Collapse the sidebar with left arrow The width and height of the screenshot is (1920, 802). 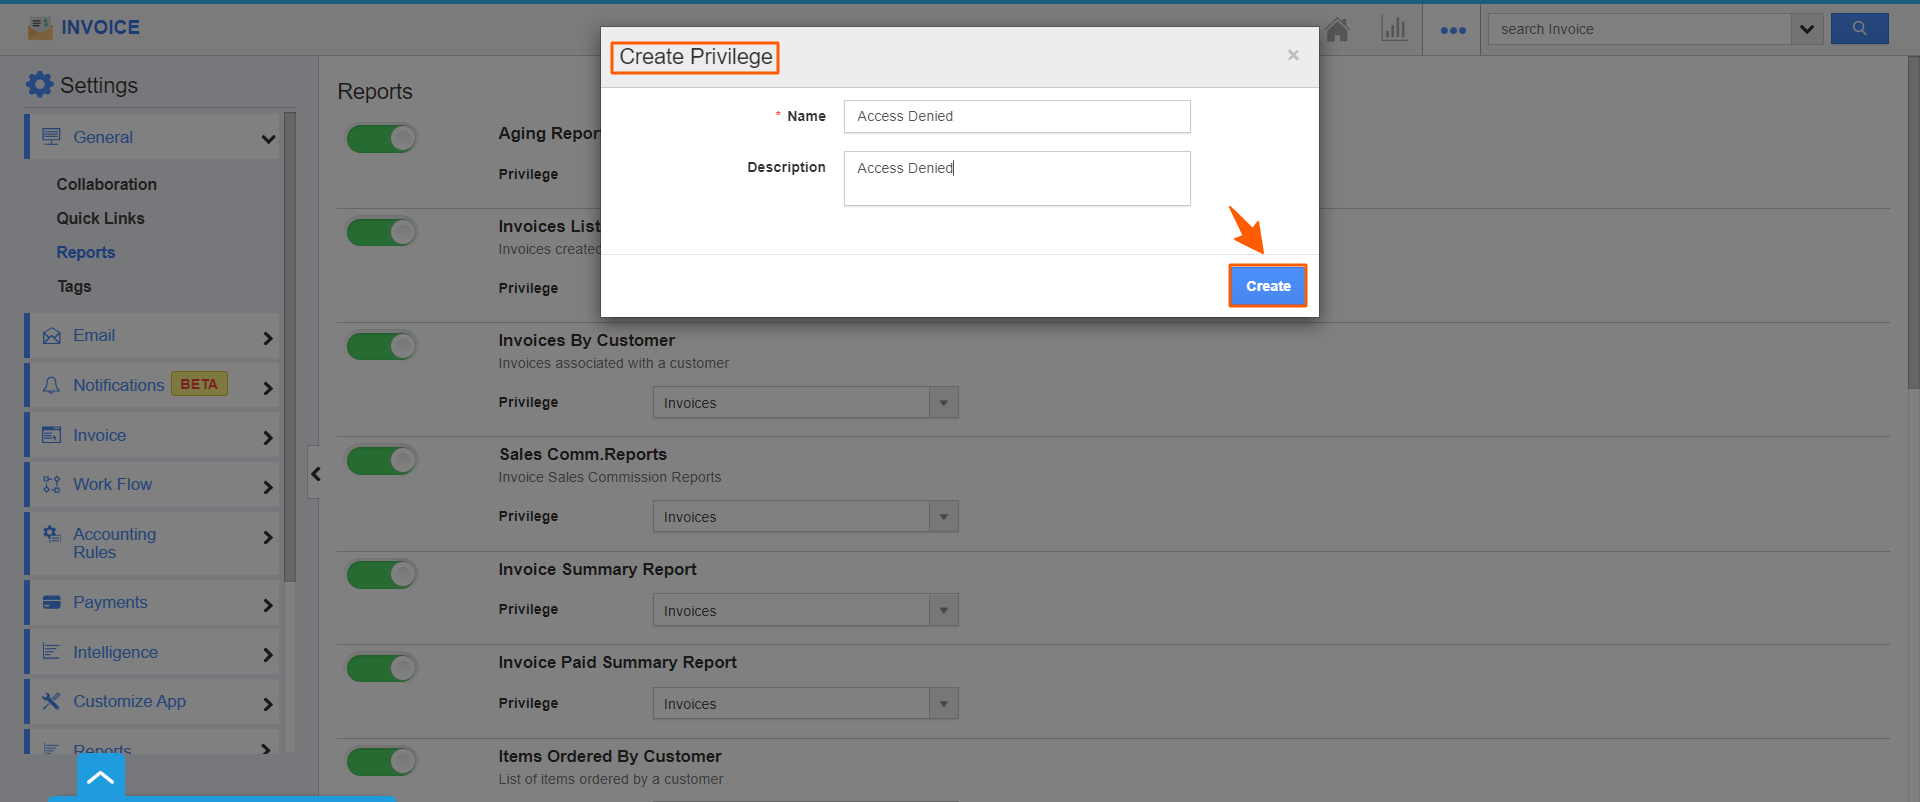pyautogui.click(x=315, y=474)
